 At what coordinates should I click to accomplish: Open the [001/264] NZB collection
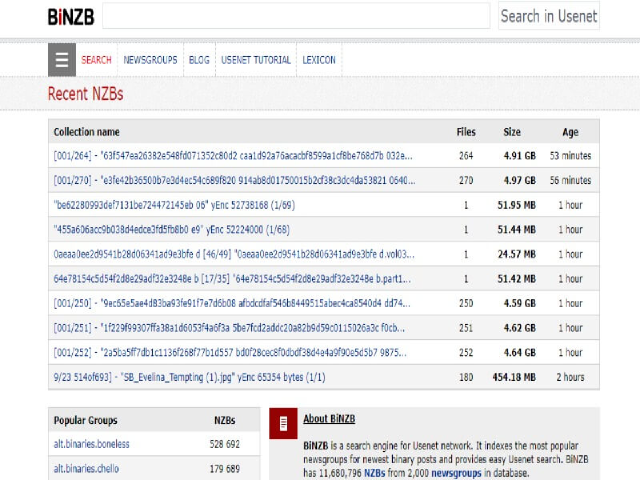[x=232, y=156]
